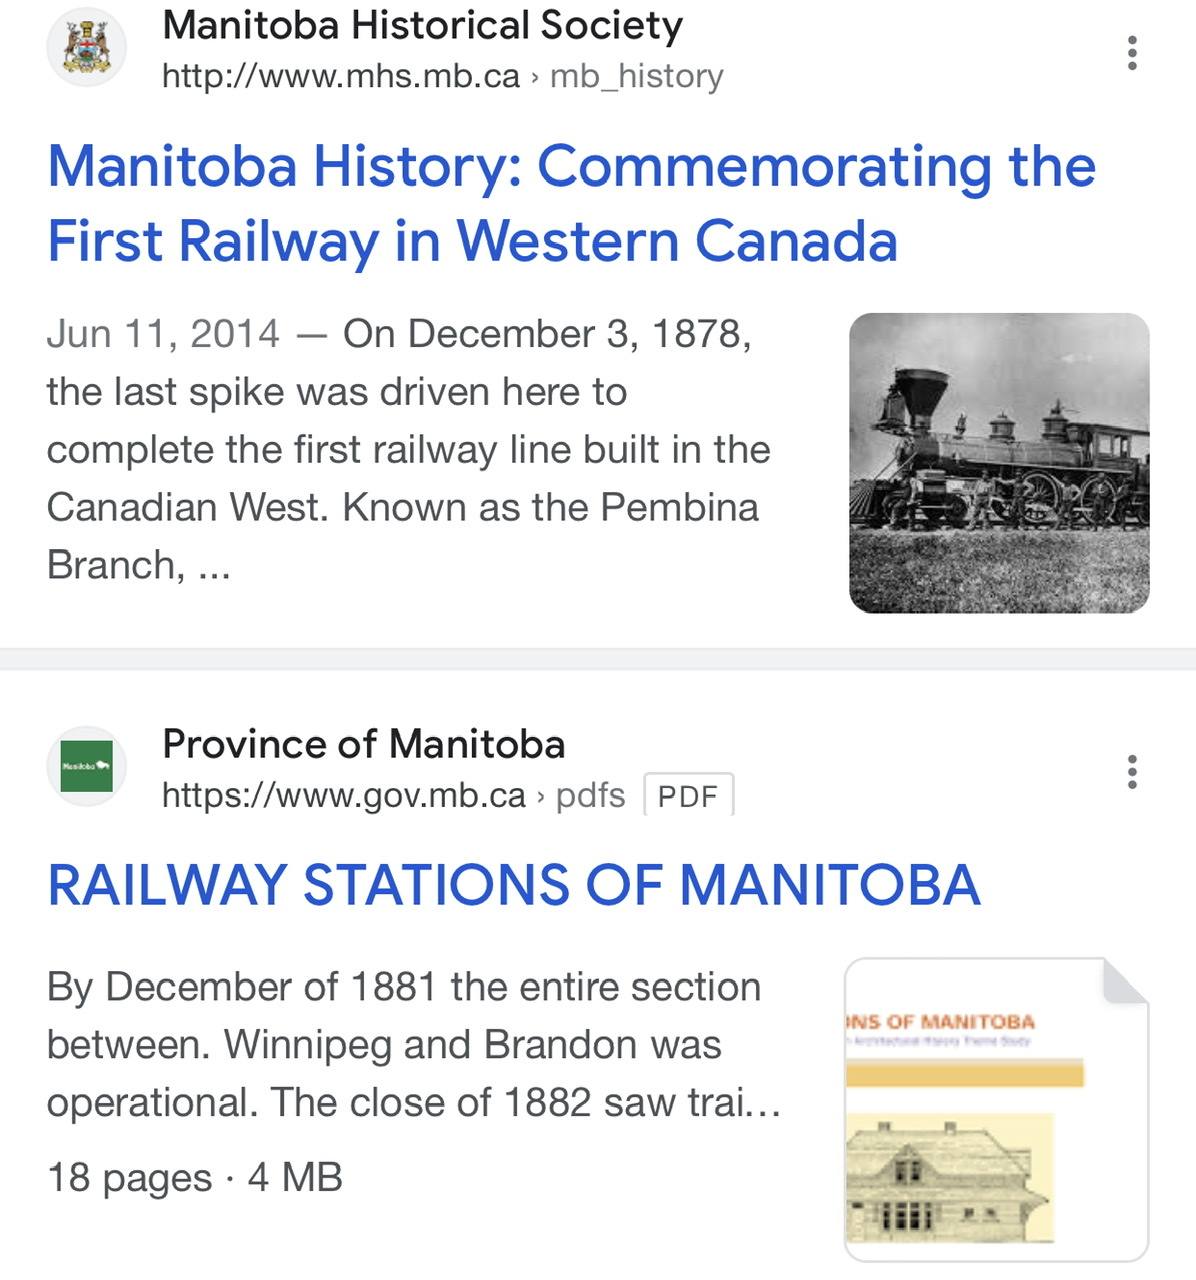The height and width of the screenshot is (1280, 1196).
Task: Click the PDF badge next to gov.mb.ca URL
Action: pyautogui.click(x=689, y=796)
